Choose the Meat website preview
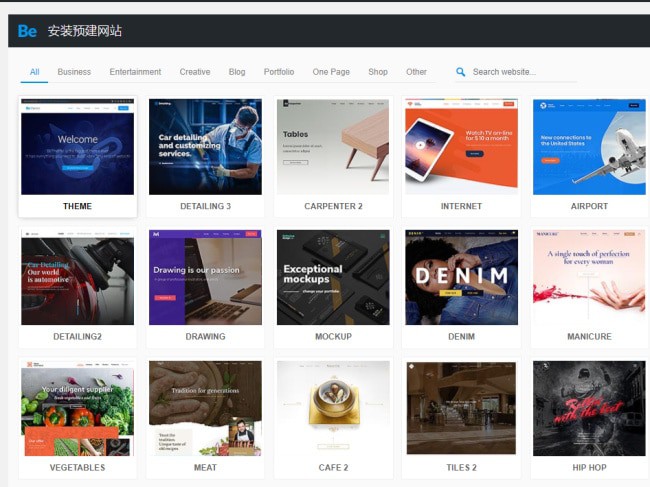Image resolution: width=650 pixels, height=487 pixels. 205,408
